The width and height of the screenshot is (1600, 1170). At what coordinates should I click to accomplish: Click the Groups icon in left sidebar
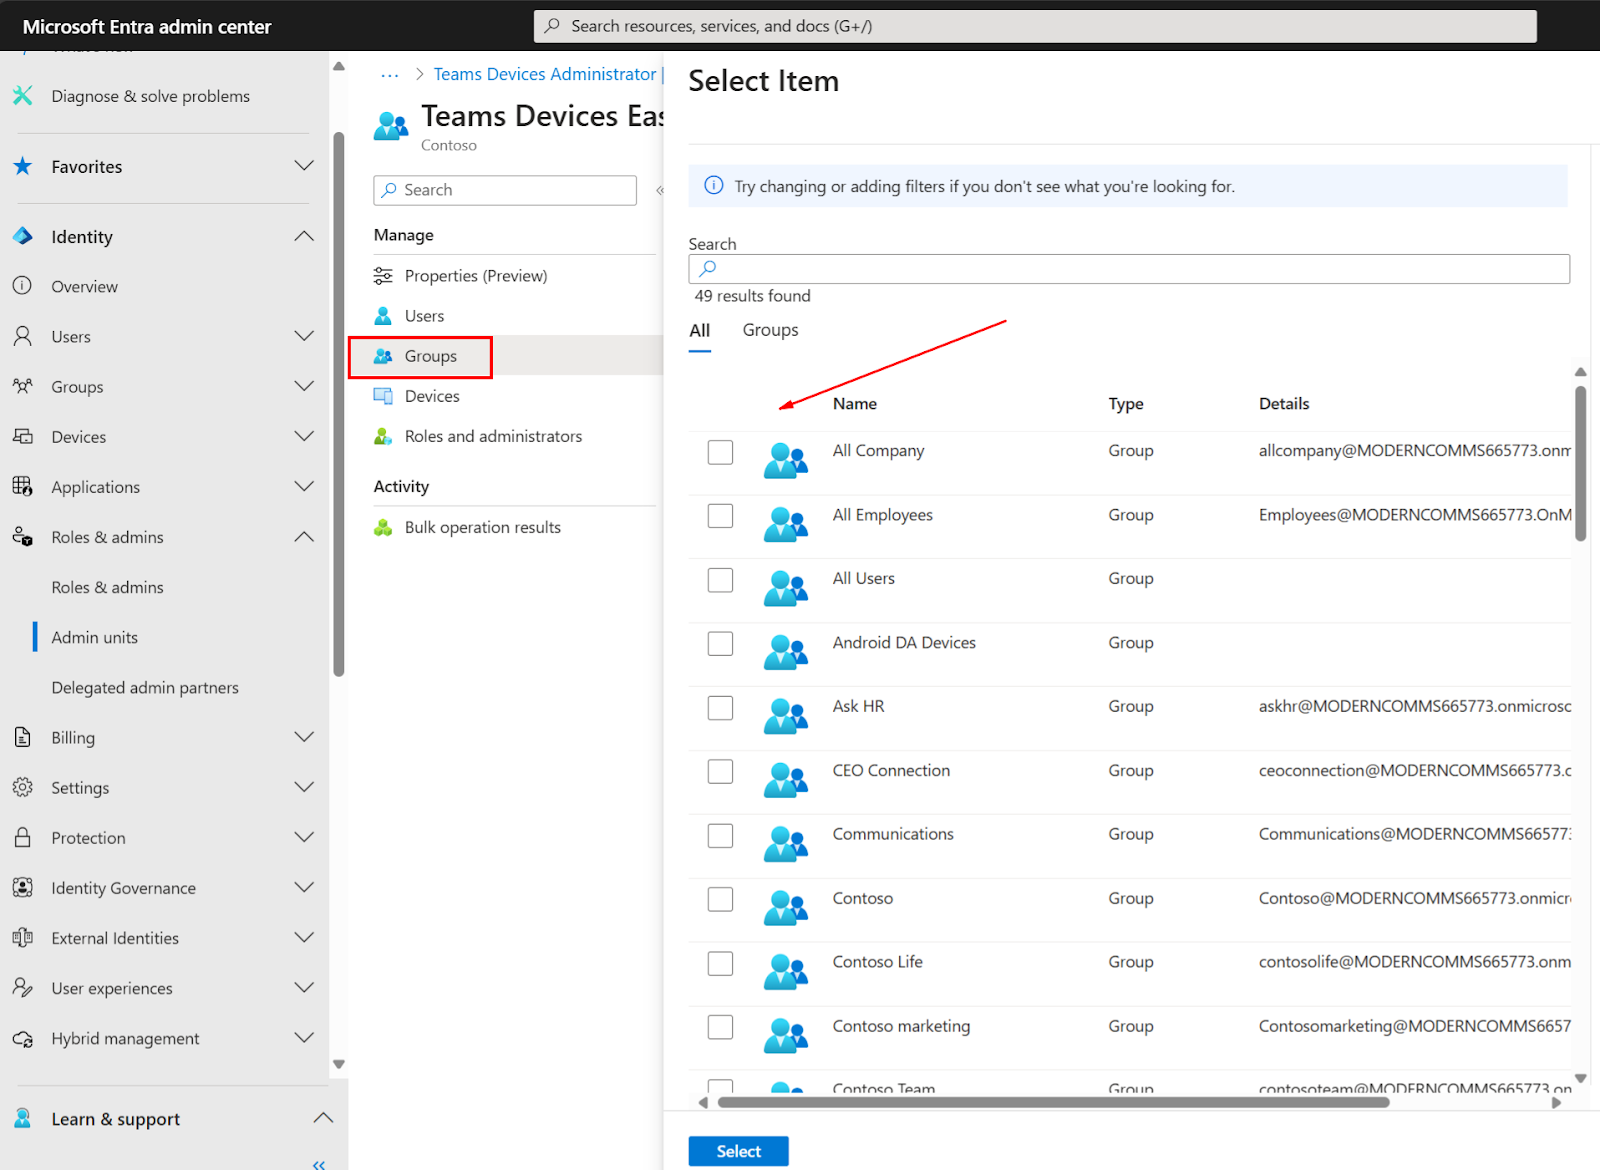point(22,386)
